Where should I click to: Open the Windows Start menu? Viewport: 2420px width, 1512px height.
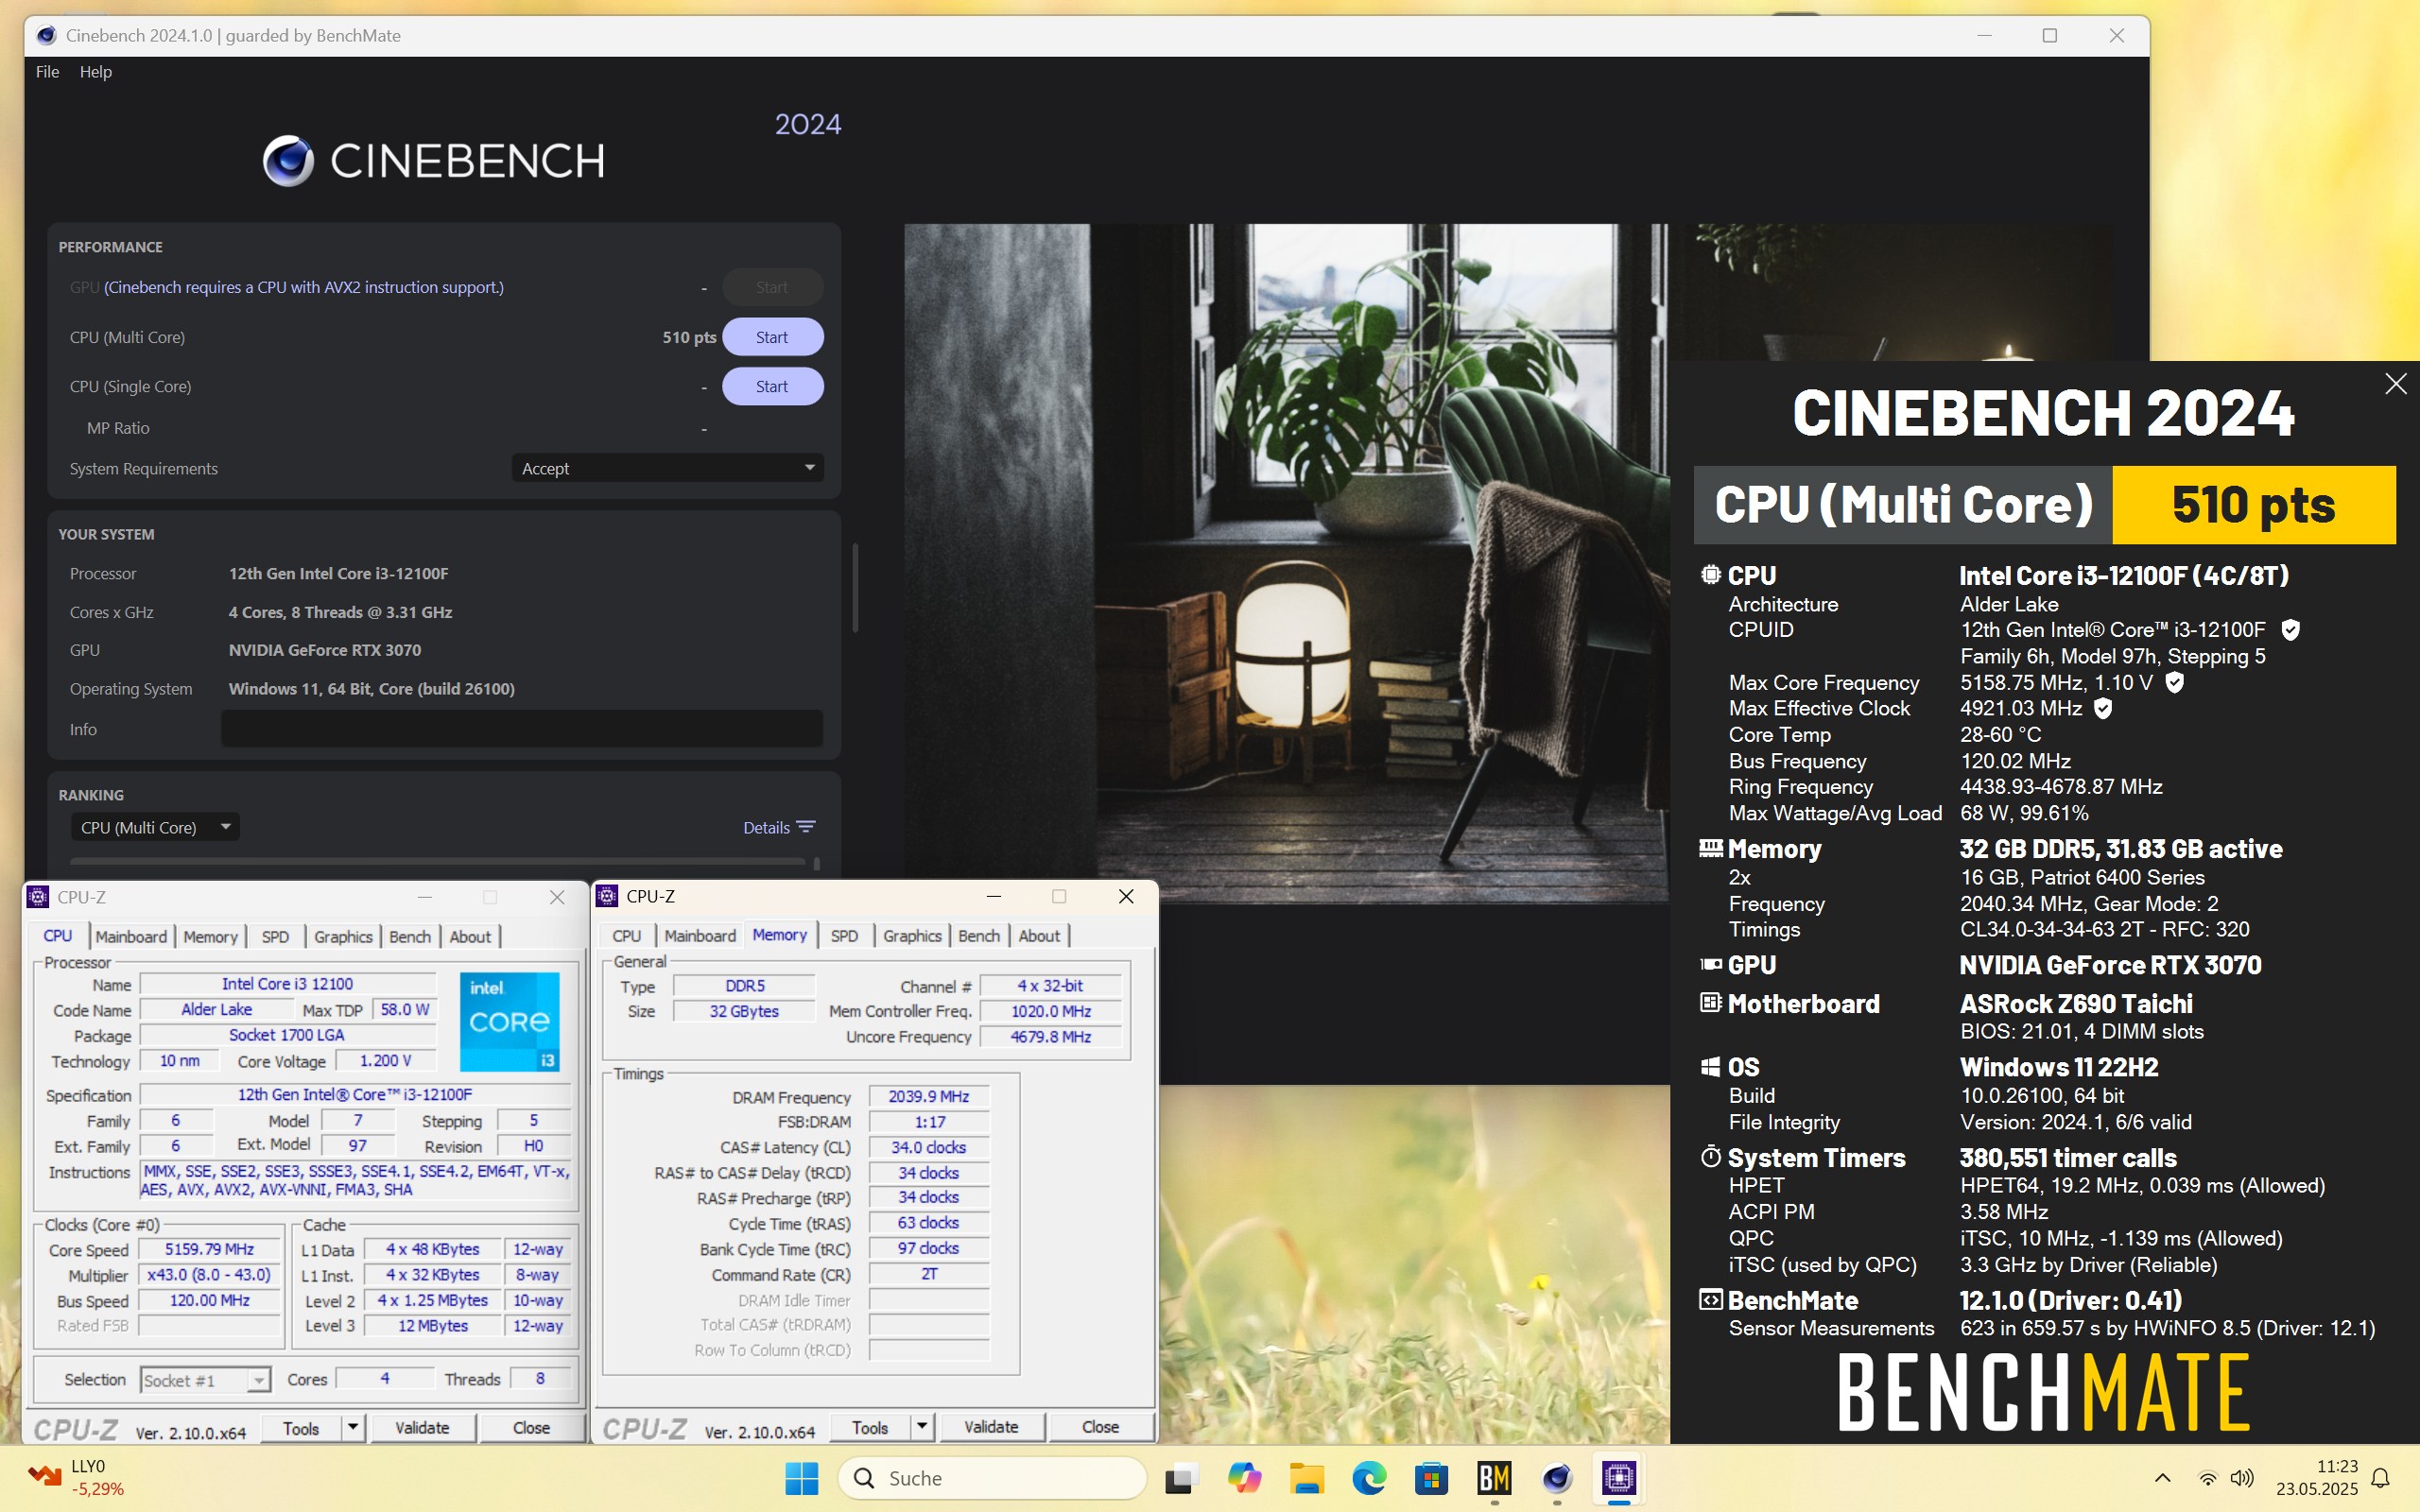click(801, 1478)
